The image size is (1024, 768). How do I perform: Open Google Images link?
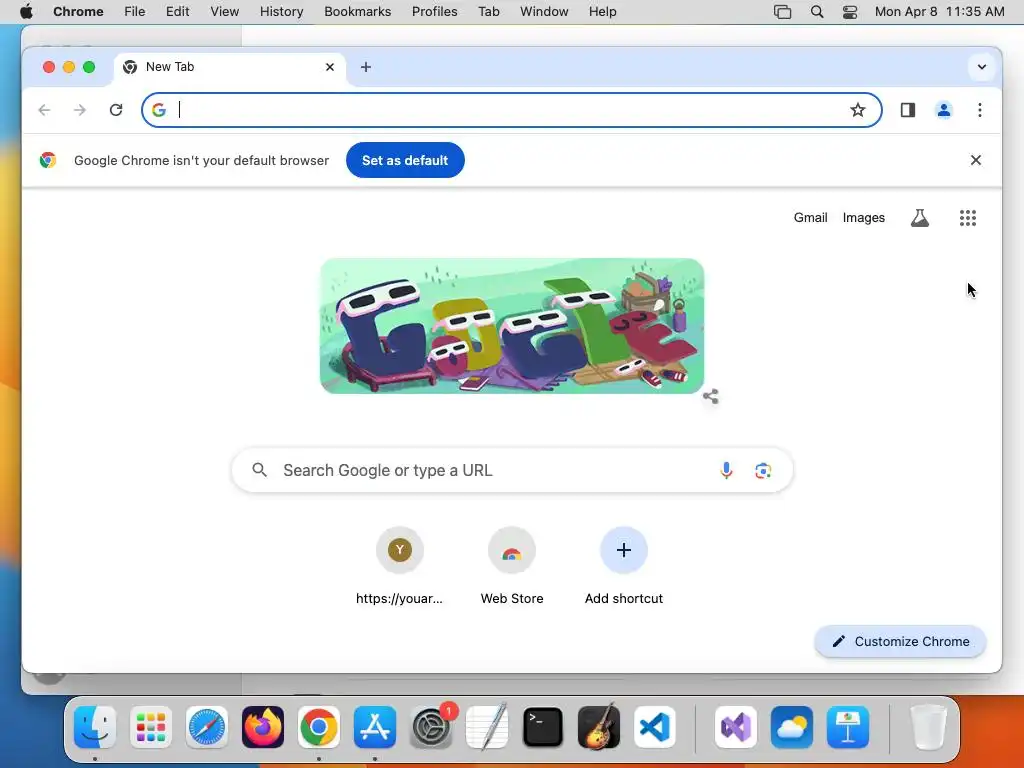pyautogui.click(x=863, y=217)
